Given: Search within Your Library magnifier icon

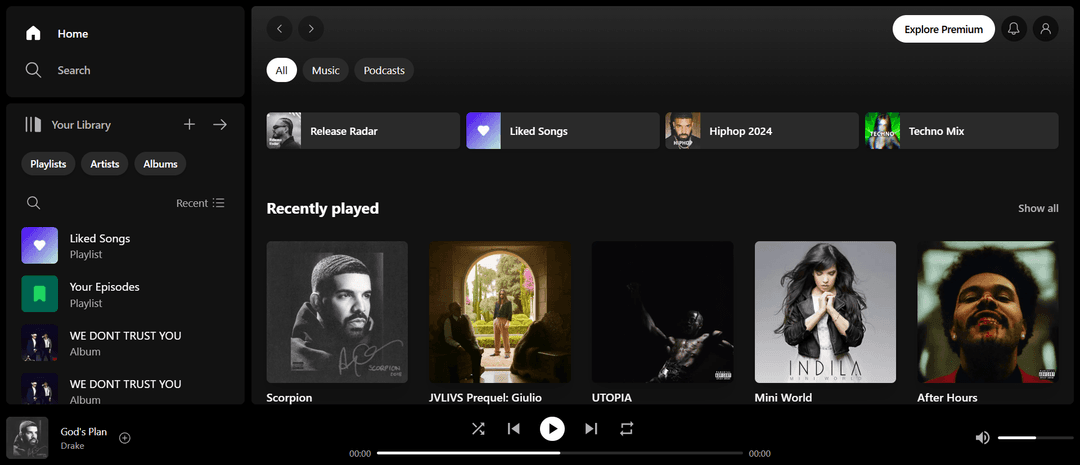Looking at the screenshot, I should click(x=33, y=203).
